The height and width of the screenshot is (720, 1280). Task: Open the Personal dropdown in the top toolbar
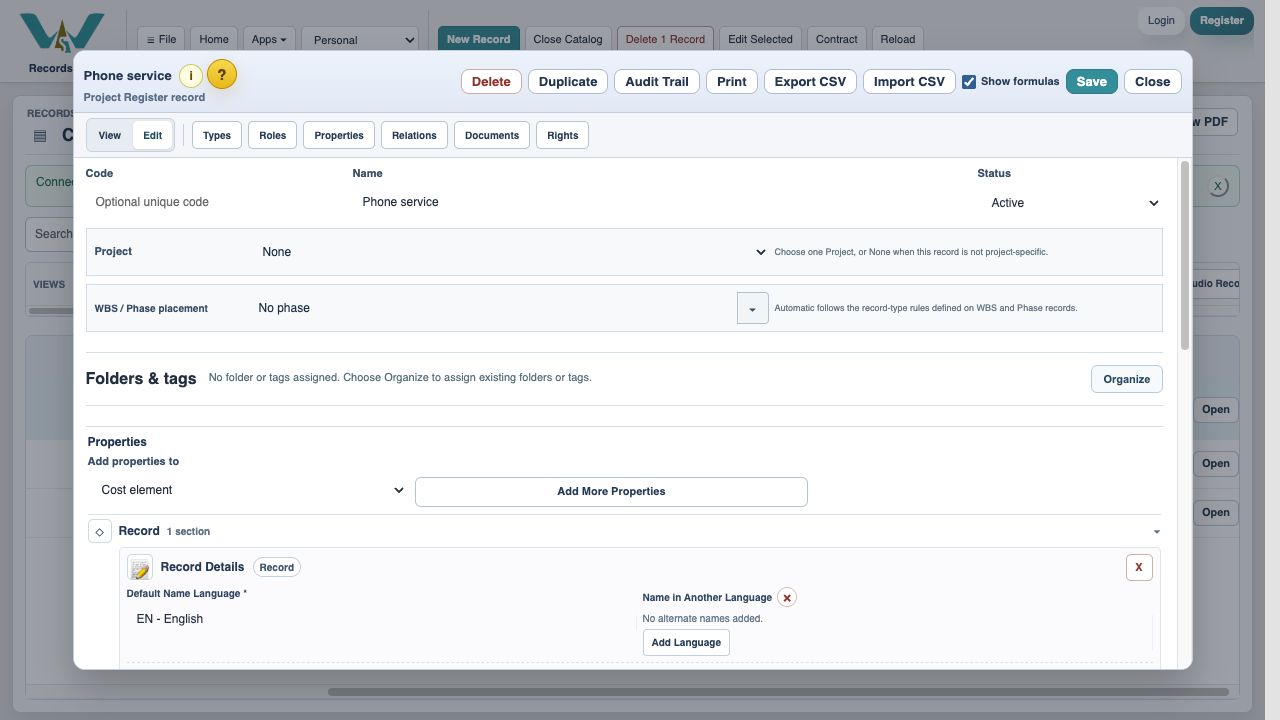point(360,40)
